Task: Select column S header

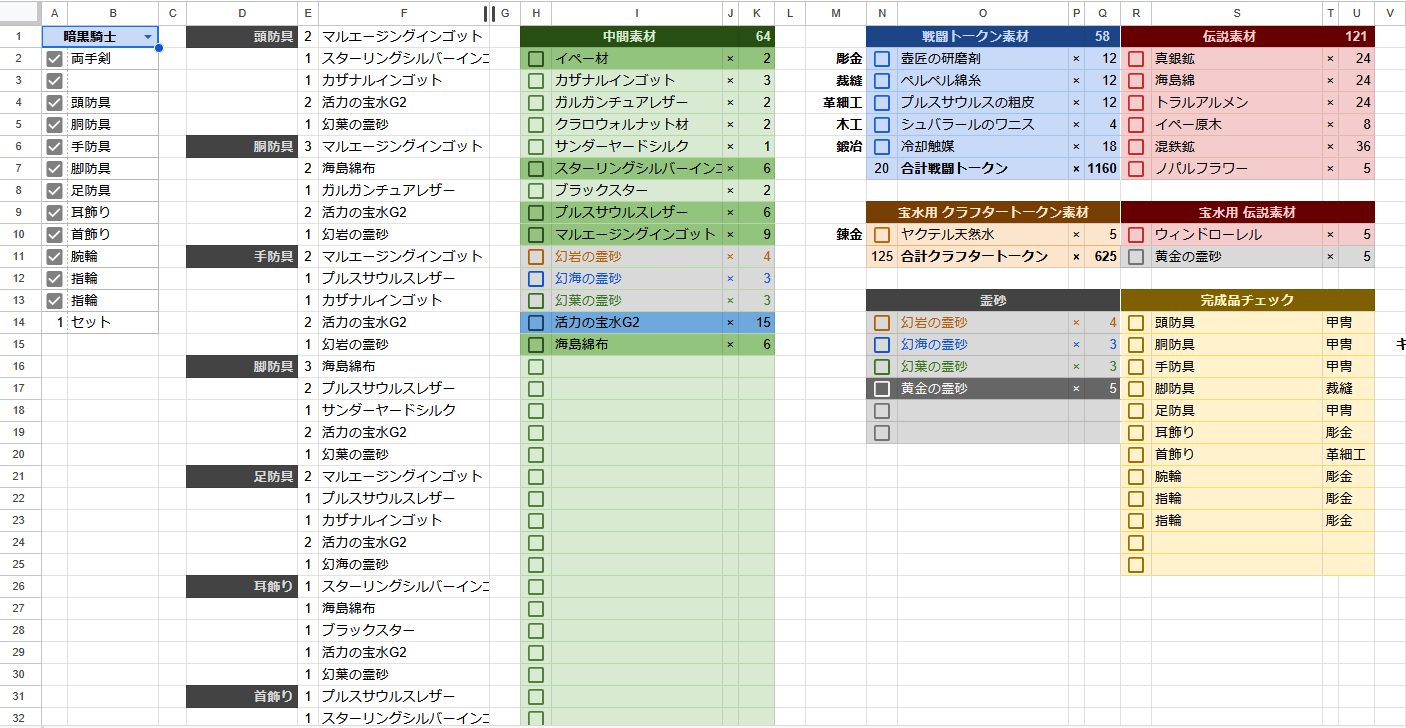Action: coord(1237,13)
